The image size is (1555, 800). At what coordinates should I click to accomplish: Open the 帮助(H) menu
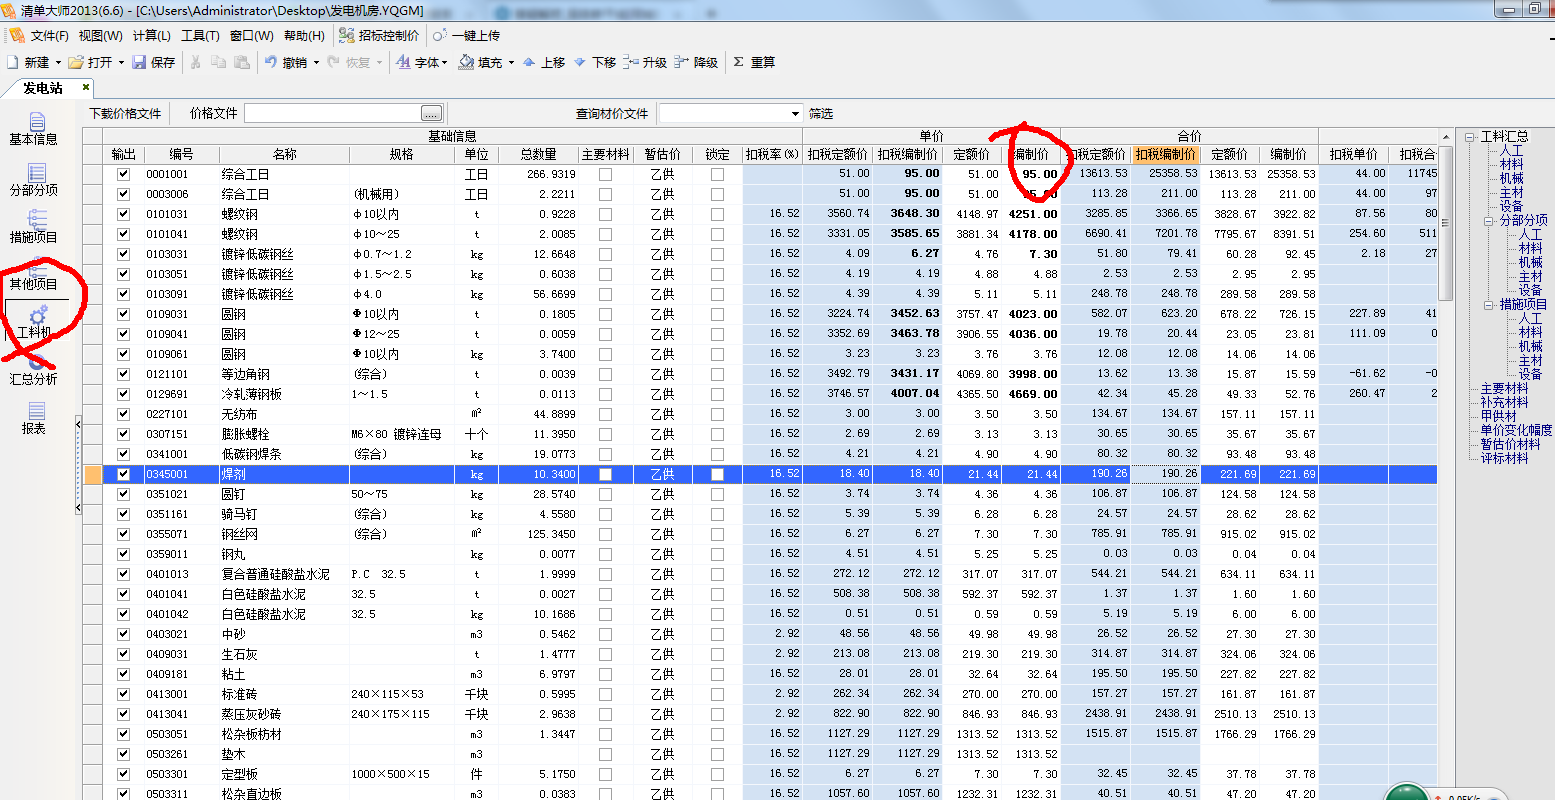pos(304,35)
